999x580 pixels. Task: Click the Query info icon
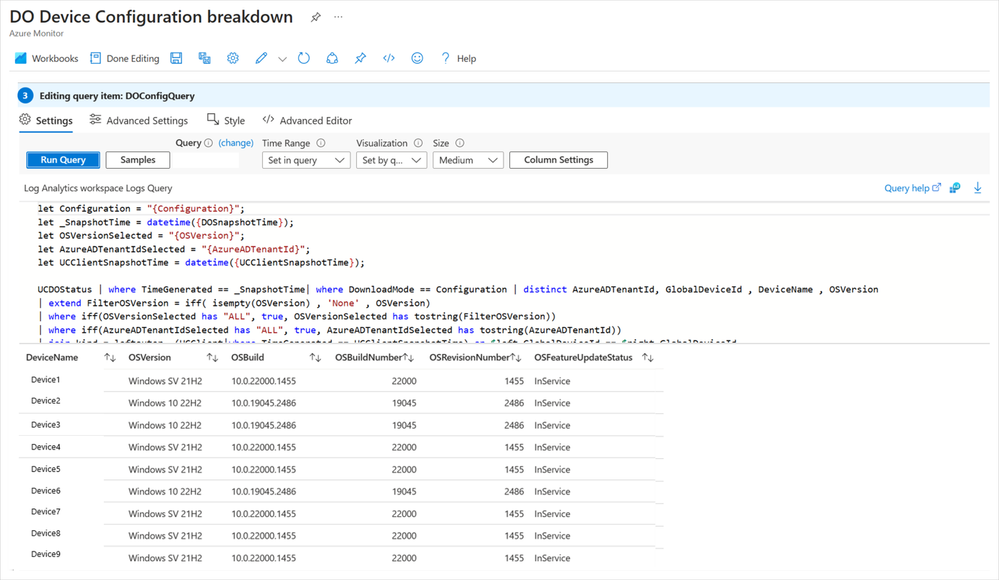tap(208, 143)
